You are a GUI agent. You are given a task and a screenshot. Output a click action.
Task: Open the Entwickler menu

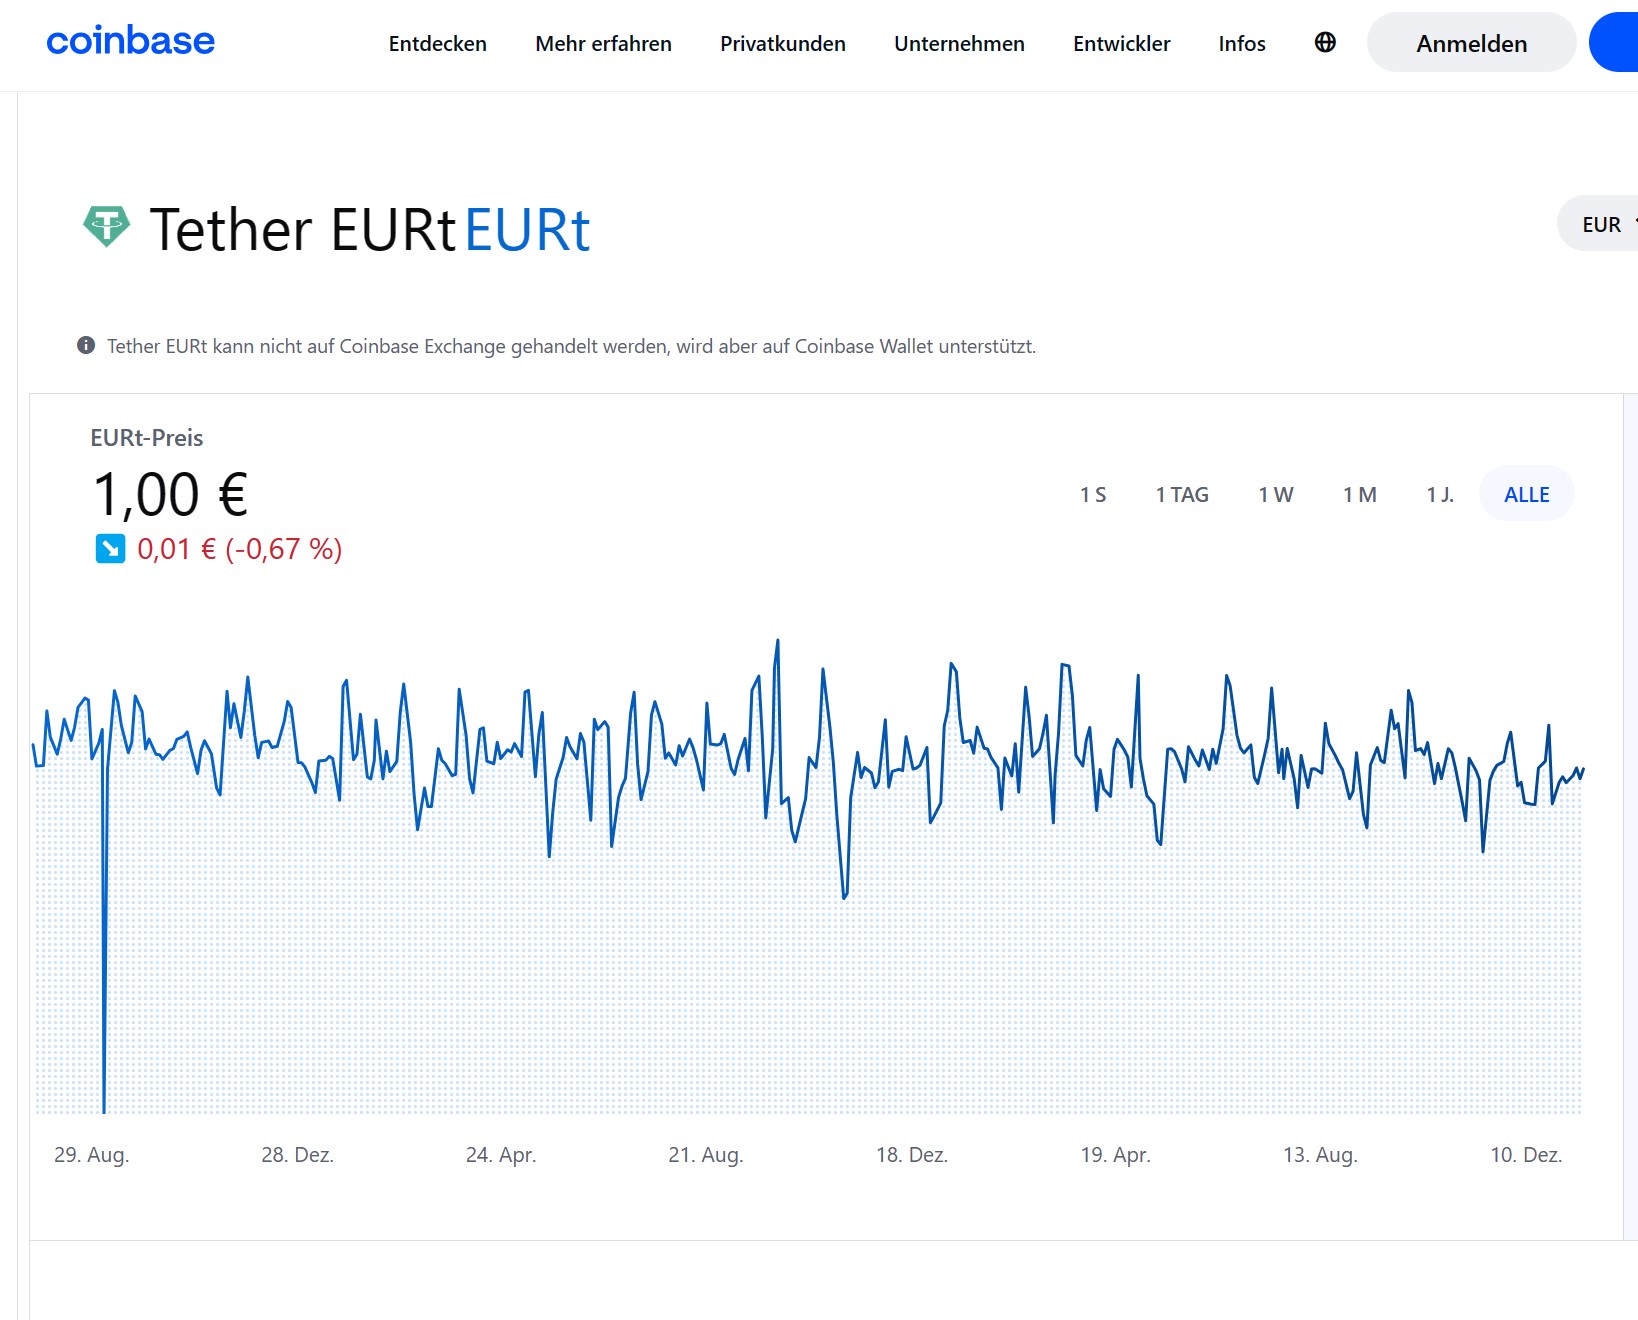point(1121,44)
